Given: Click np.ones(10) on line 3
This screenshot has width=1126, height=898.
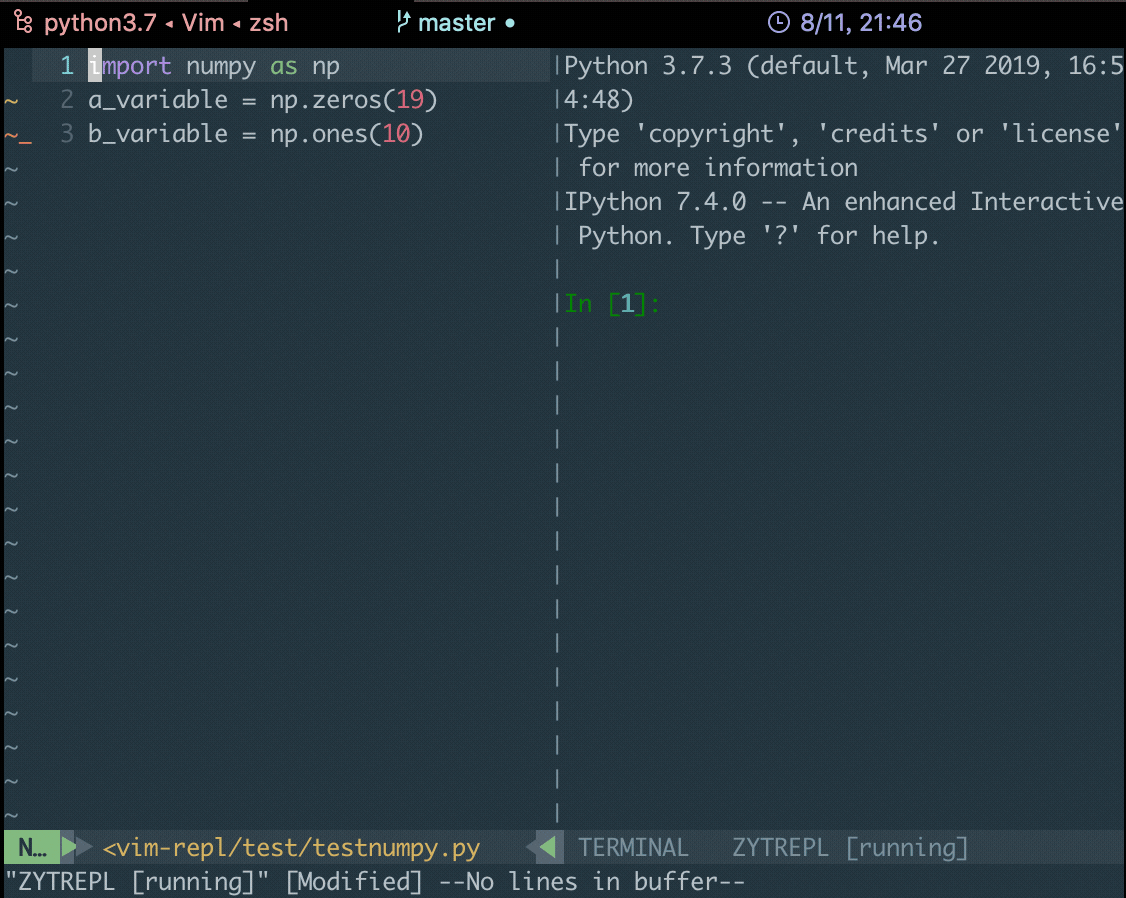Looking at the screenshot, I should coord(347,134).
